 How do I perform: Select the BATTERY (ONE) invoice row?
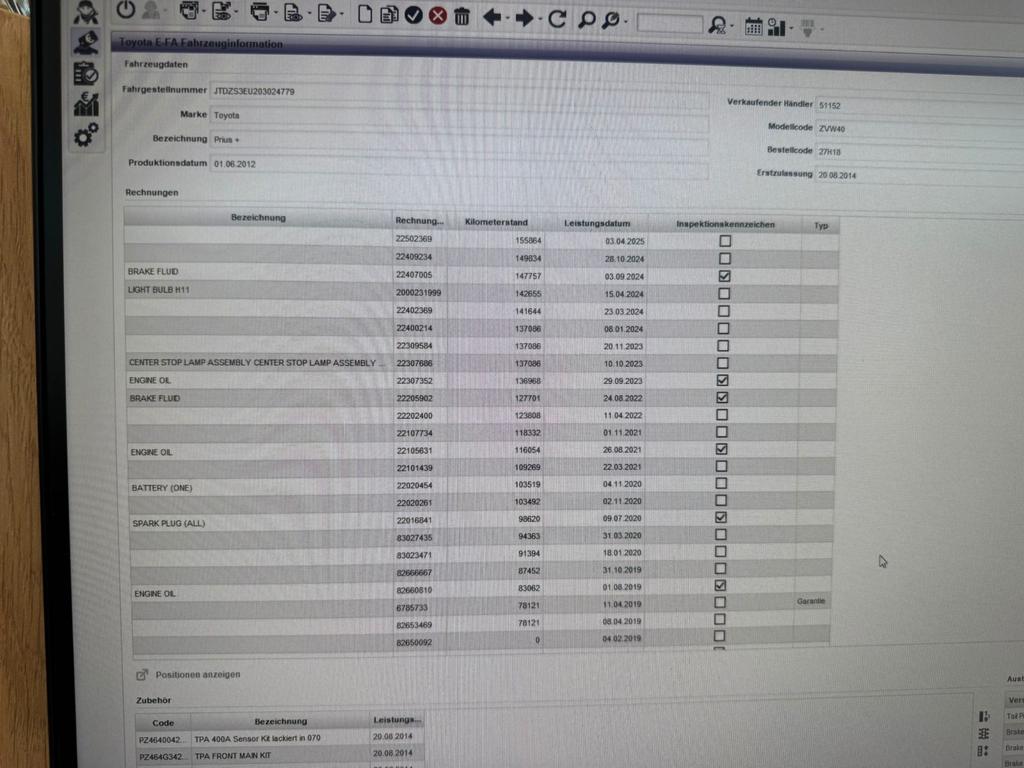(260, 488)
